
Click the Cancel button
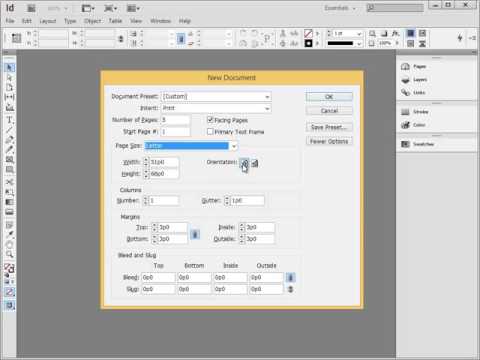coord(329,111)
